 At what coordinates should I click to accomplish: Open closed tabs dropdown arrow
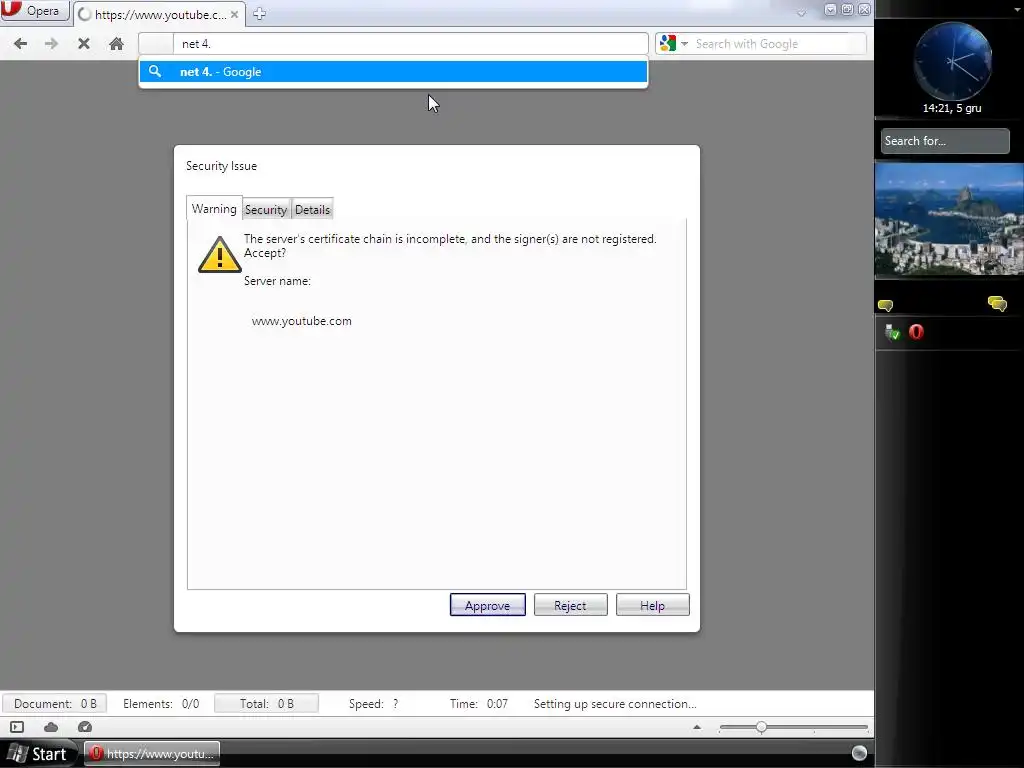(801, 12)
